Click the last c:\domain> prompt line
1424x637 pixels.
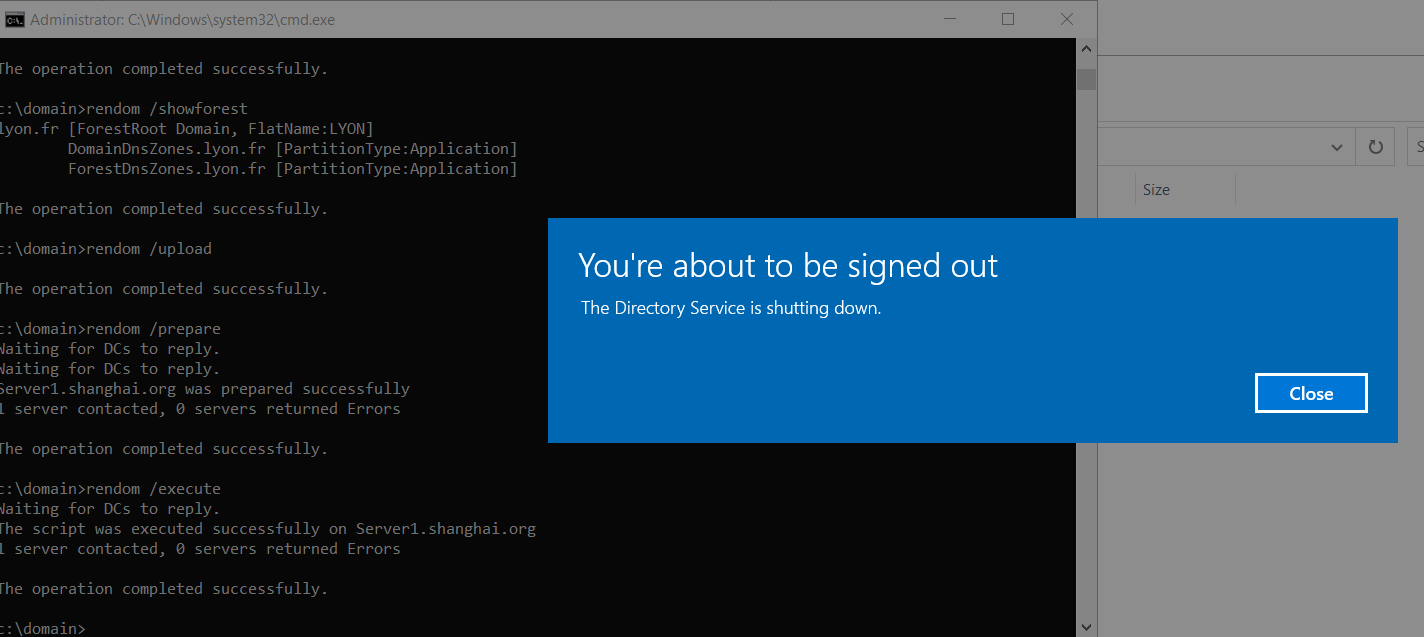point(43,628)
